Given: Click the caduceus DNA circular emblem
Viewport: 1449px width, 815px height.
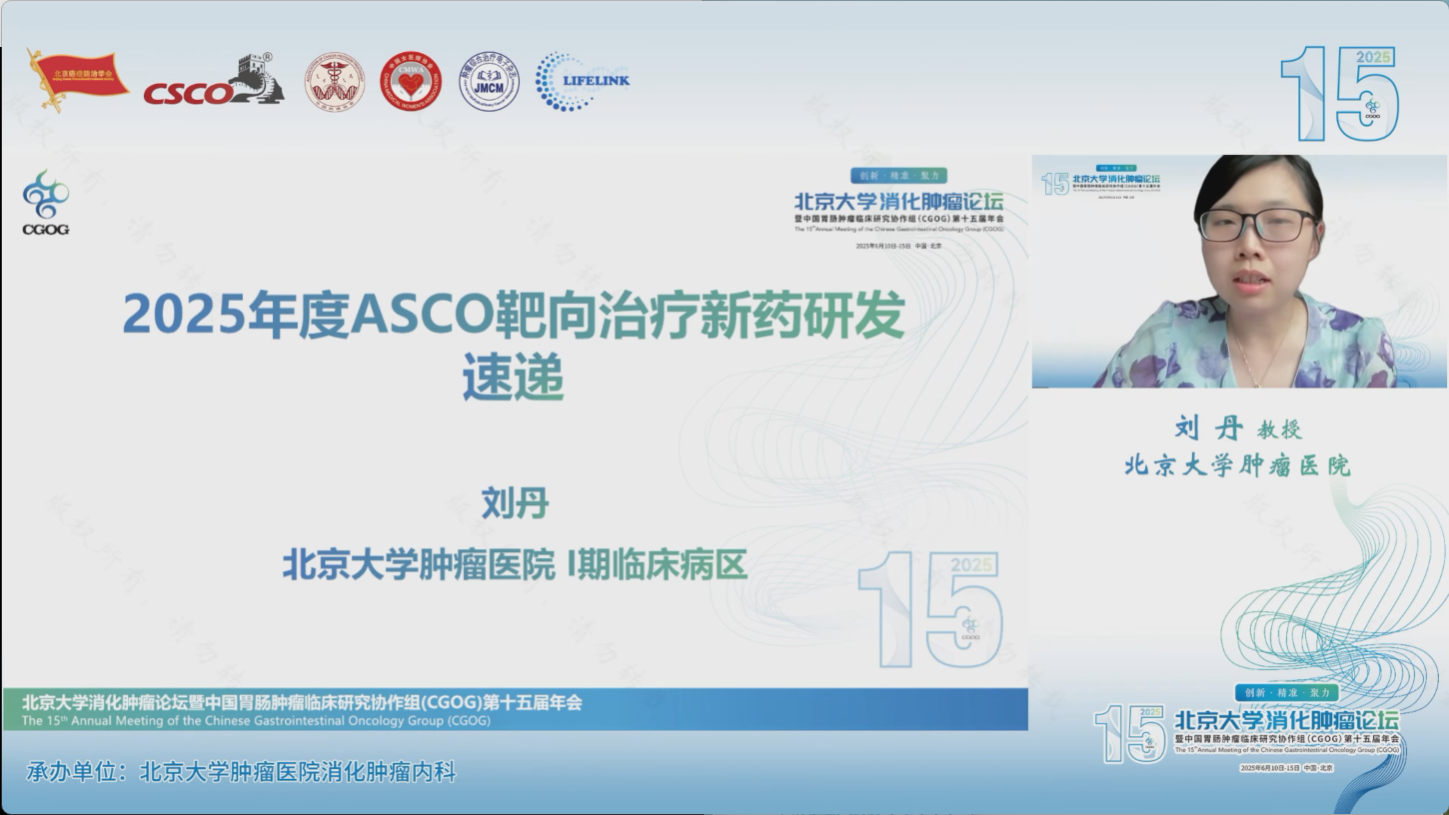Looking at the screenshot, I should (x=334, y=81).
